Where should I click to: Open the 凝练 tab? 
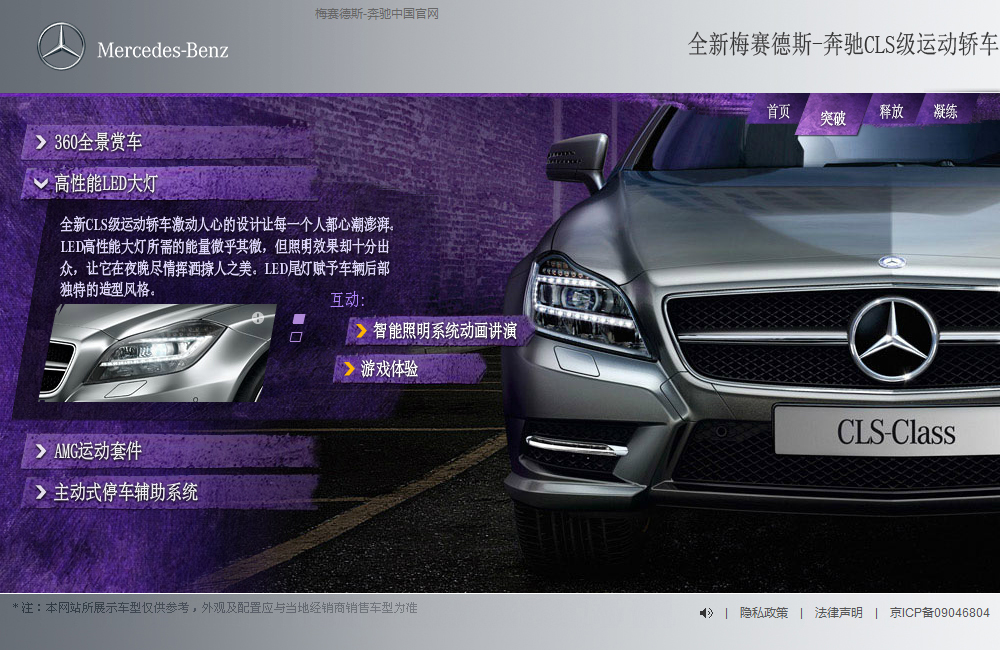click(x=945, y=112)
